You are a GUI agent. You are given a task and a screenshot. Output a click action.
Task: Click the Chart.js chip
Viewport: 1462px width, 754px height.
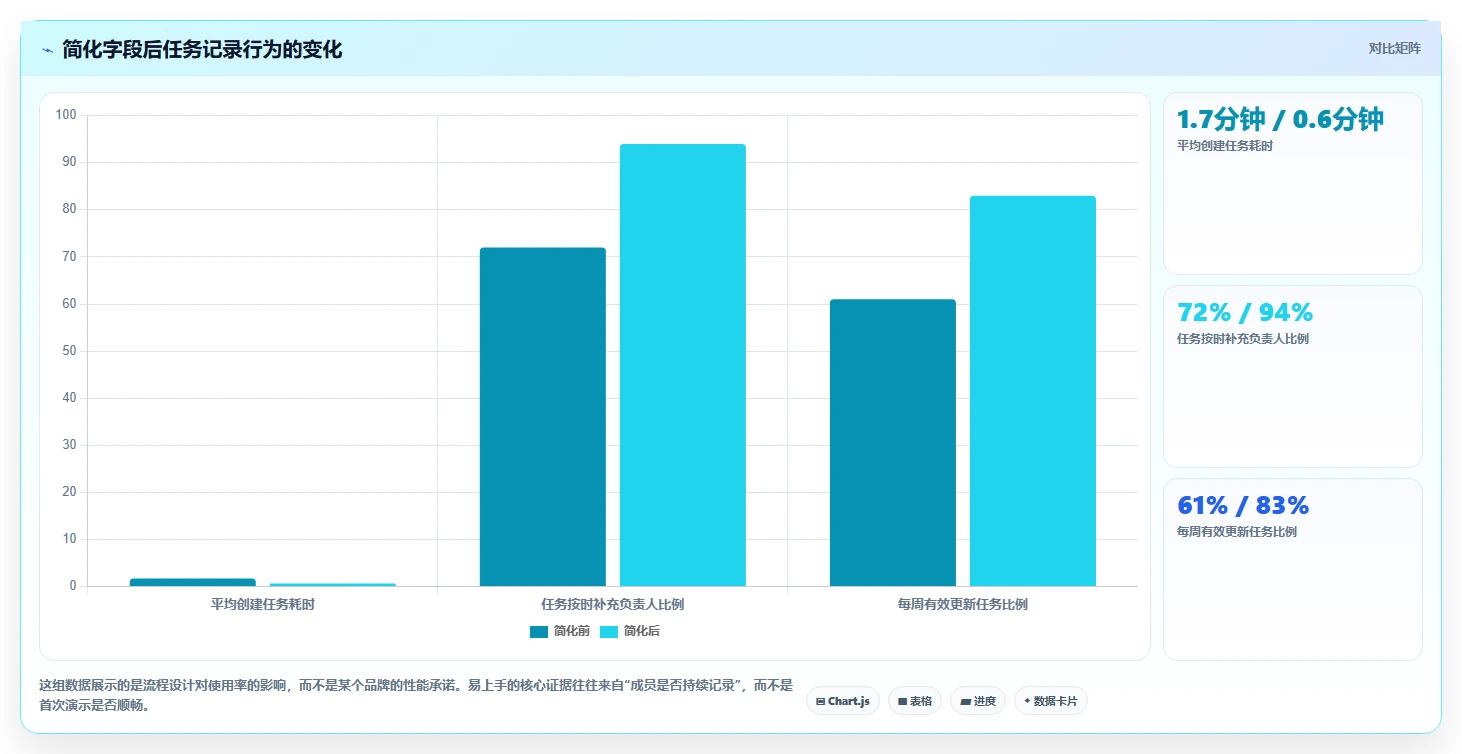click(842, 701)
